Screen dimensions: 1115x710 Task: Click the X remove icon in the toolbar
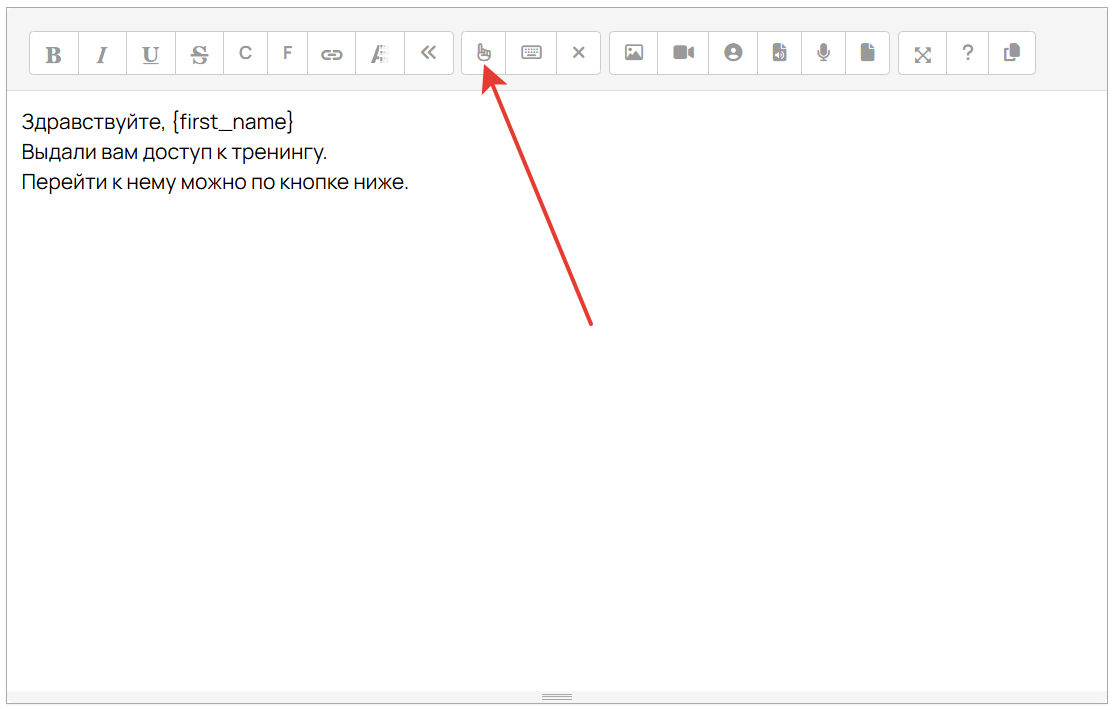(578, 53)
